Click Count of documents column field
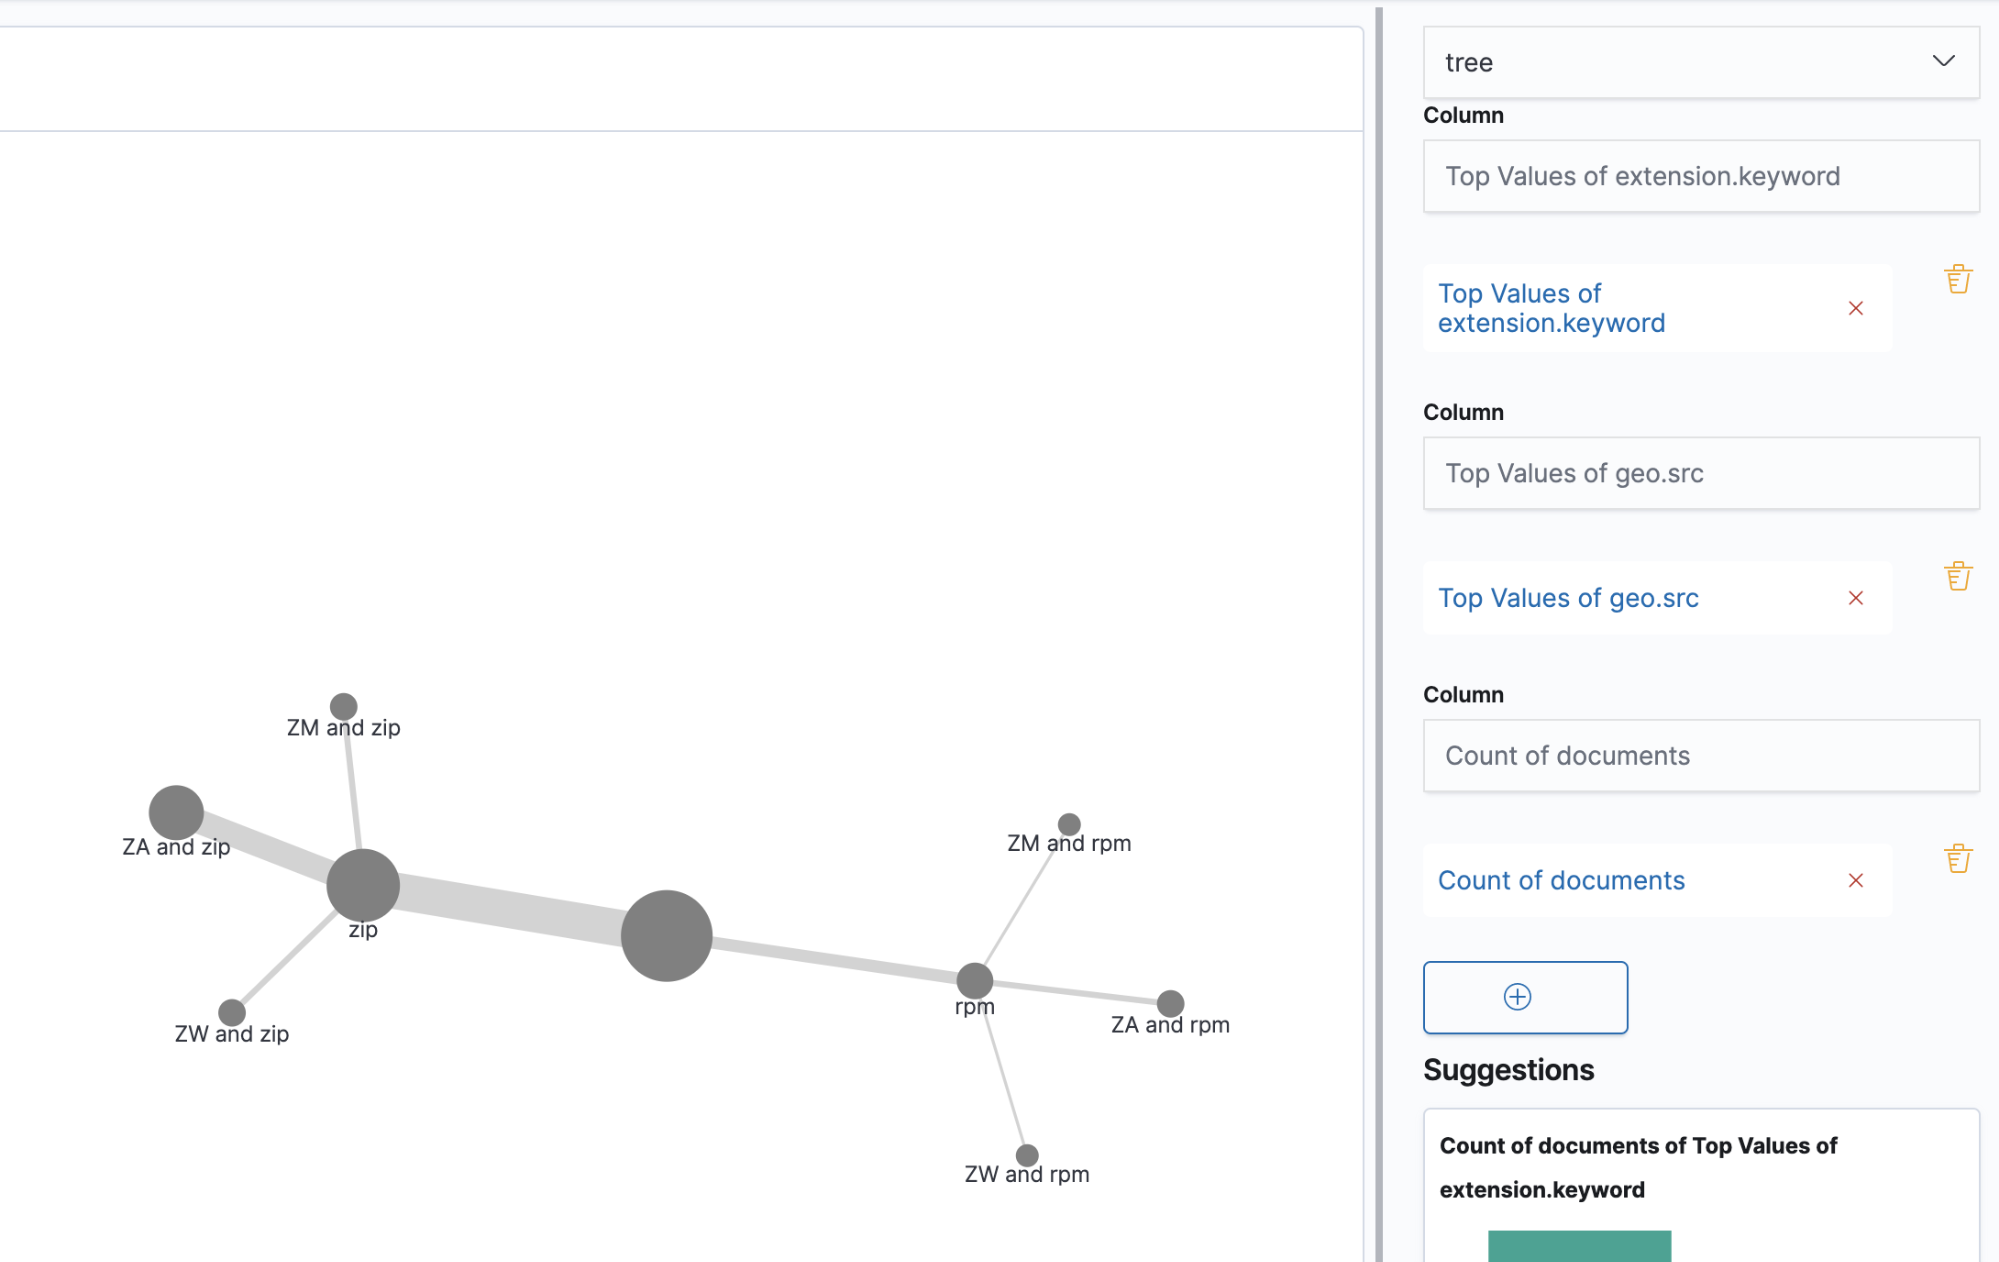The height and width of the screenshot is (1262, 1999). (x=1700, y=756)
